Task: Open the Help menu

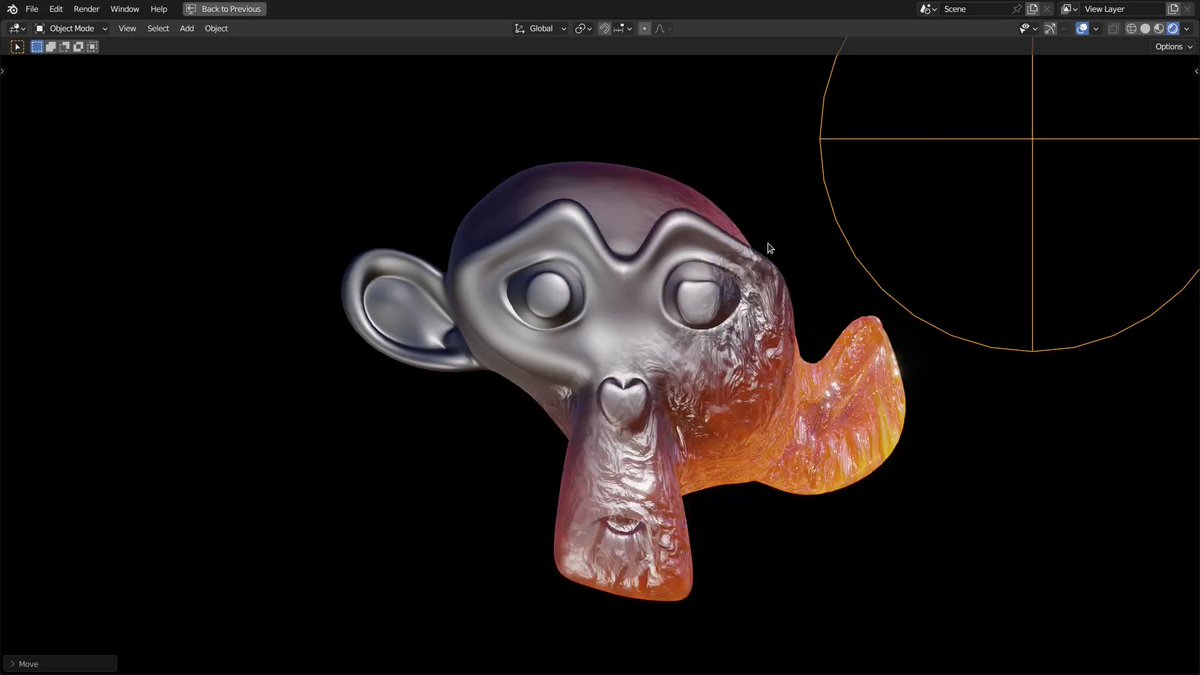Action: pyautogui.click(x=159, y=9)
